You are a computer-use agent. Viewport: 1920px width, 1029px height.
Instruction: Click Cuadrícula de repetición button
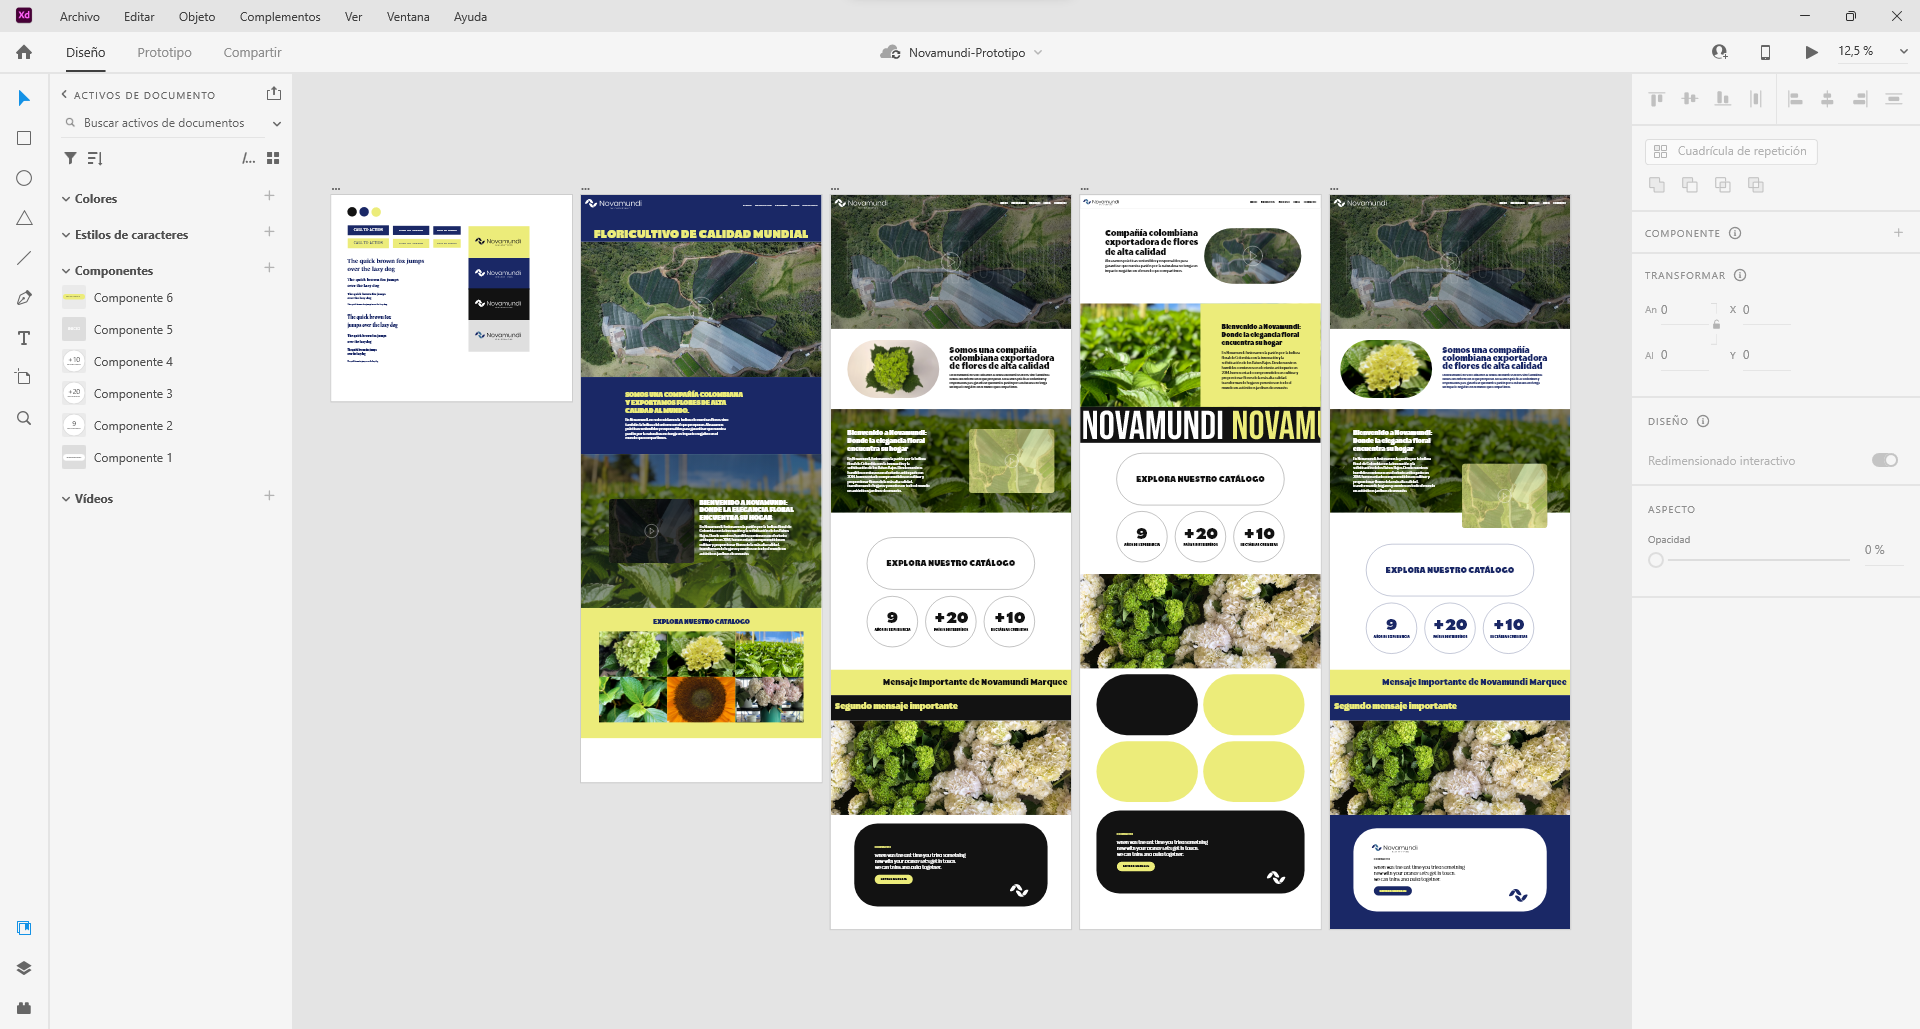point(1731,151)
